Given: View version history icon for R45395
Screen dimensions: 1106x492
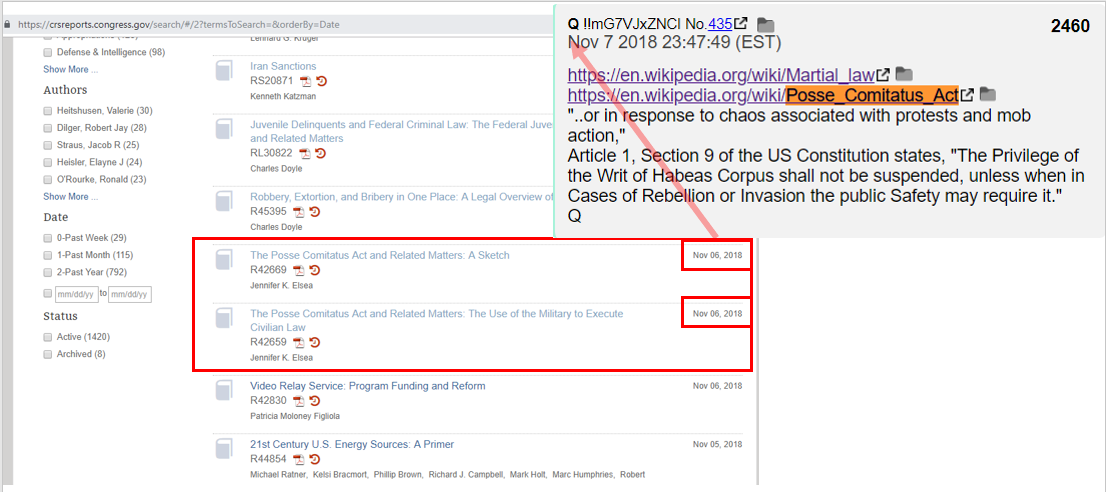Looking at the screenshot, I should pos(315,212).
